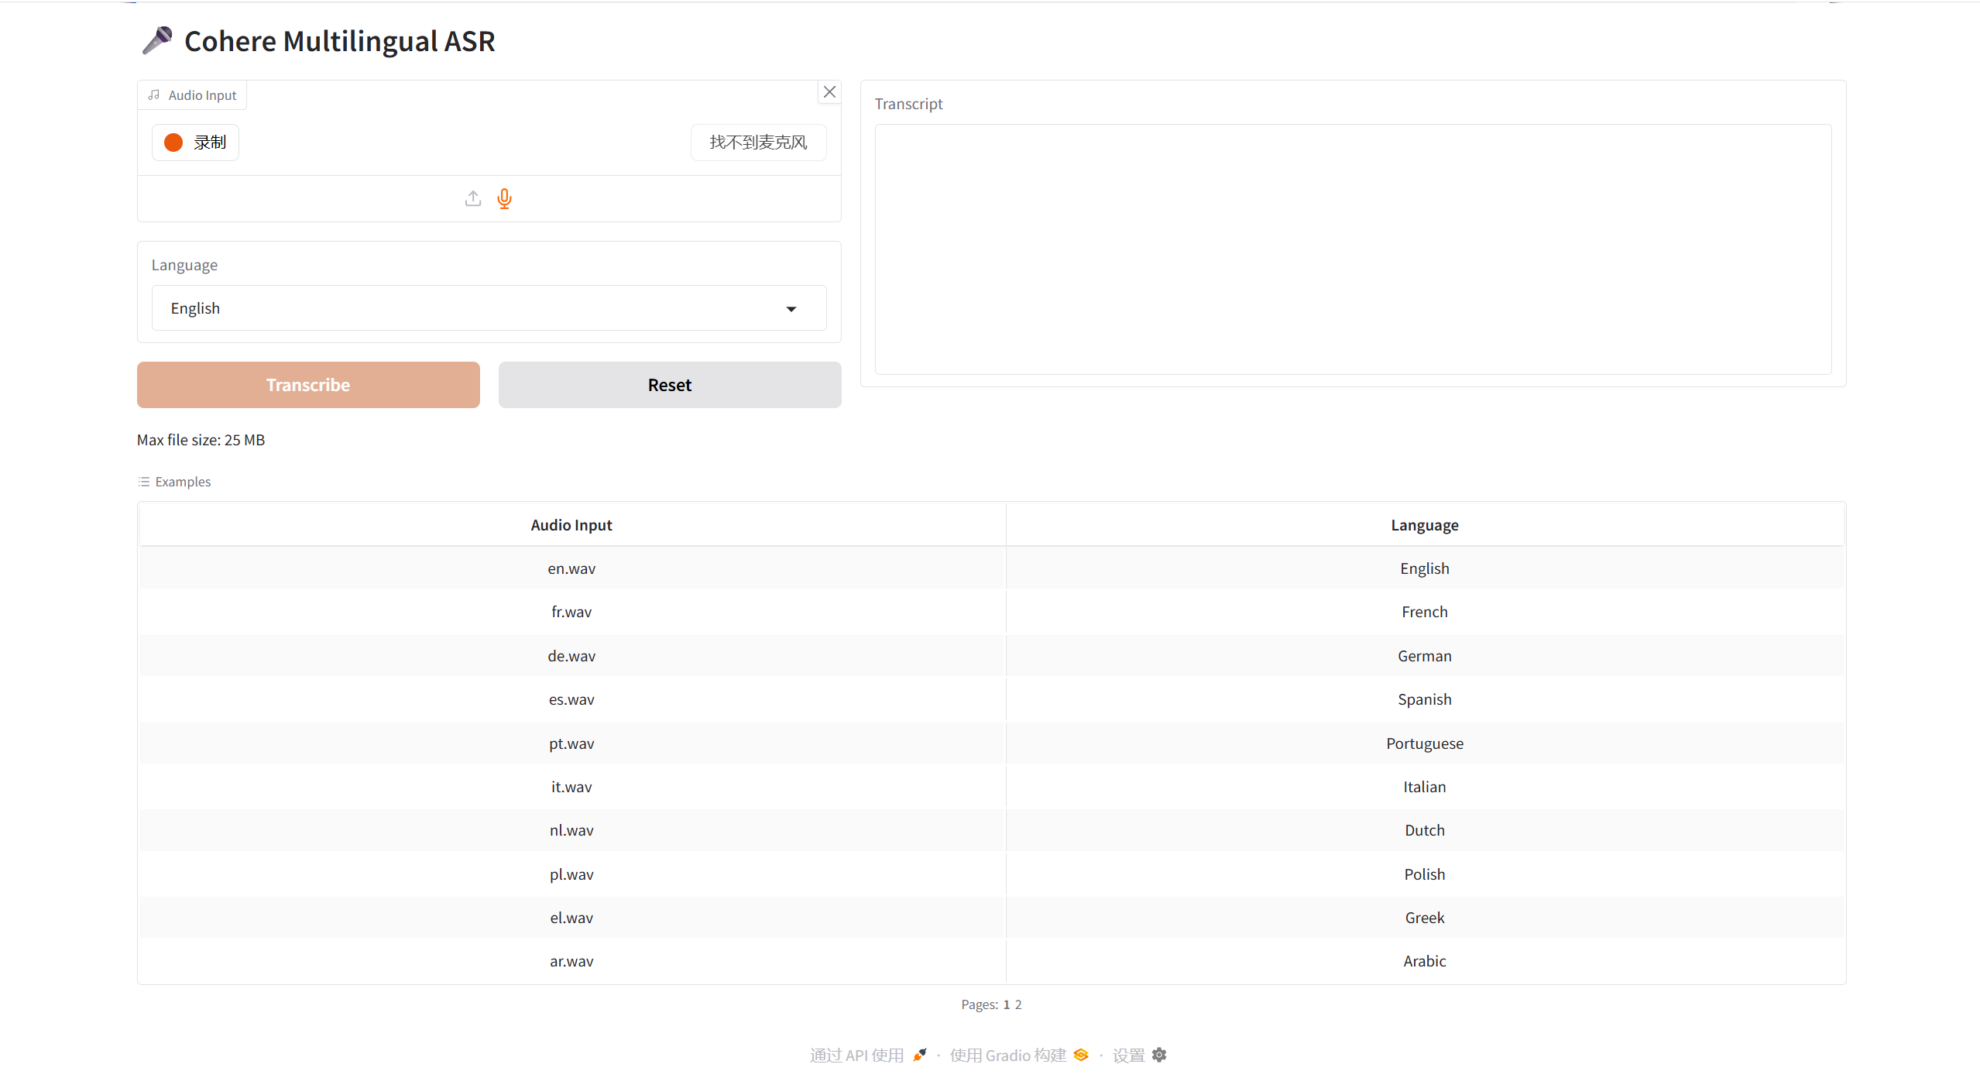Select the ar.wav example

[571, 961]
